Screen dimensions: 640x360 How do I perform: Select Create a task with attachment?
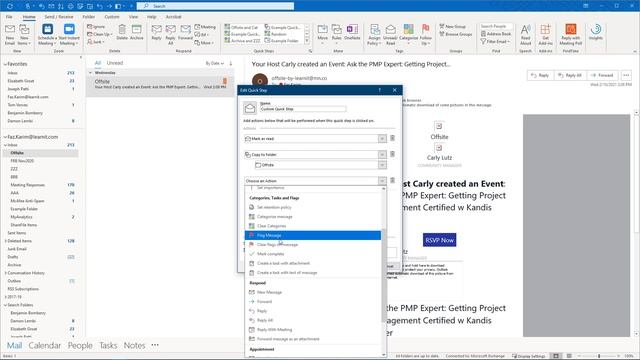313,263
